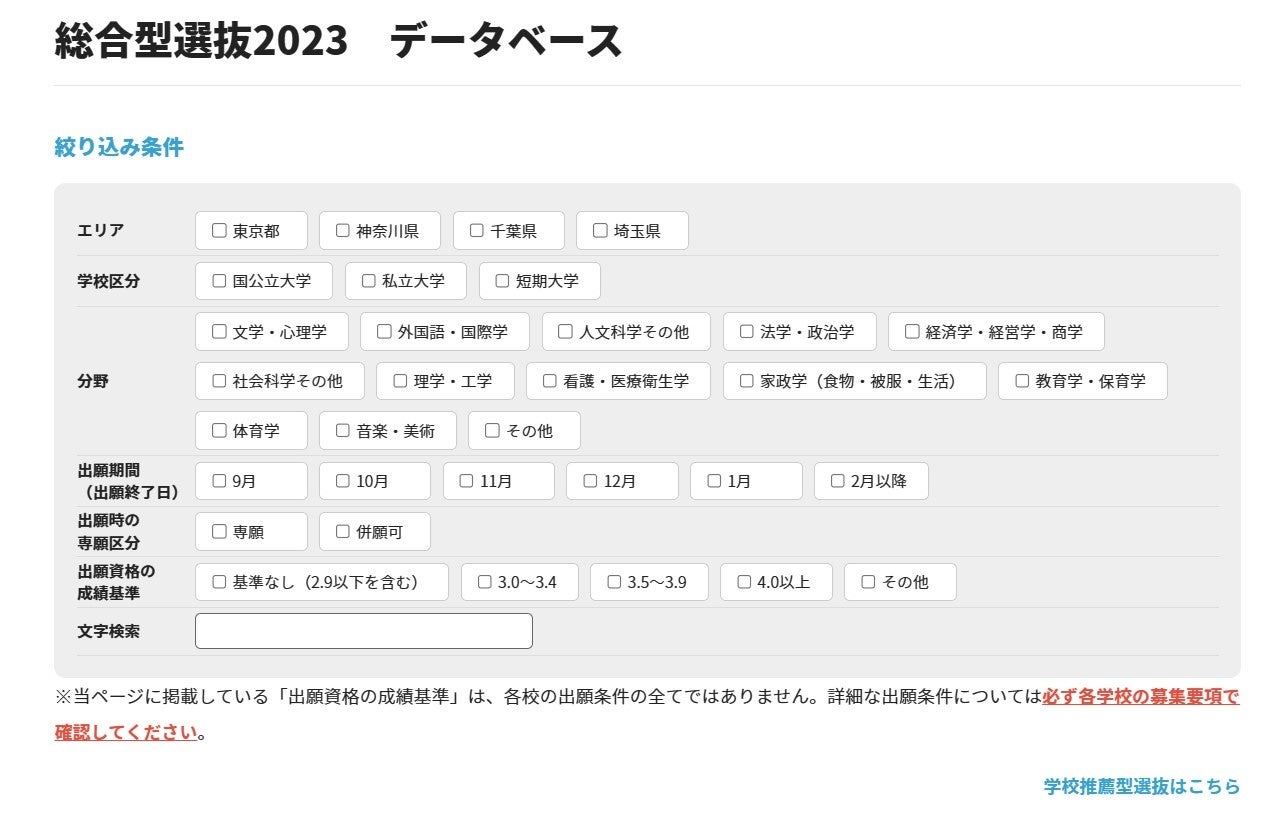Tick the 3.0～3.4 grade checkbox
1288x819 pixels.
point(485,582)
